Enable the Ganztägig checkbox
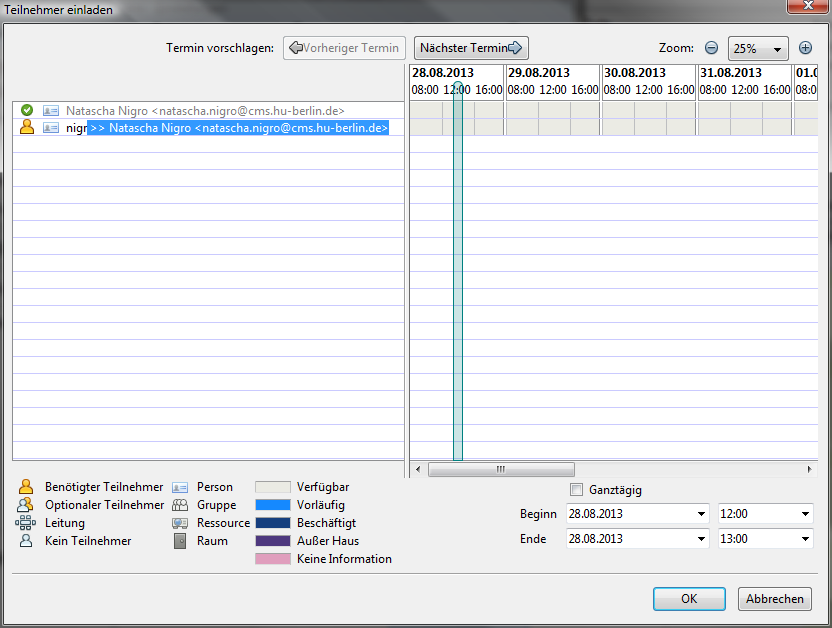The height and width of the screenshot is (628, 832). pos(576,490)
